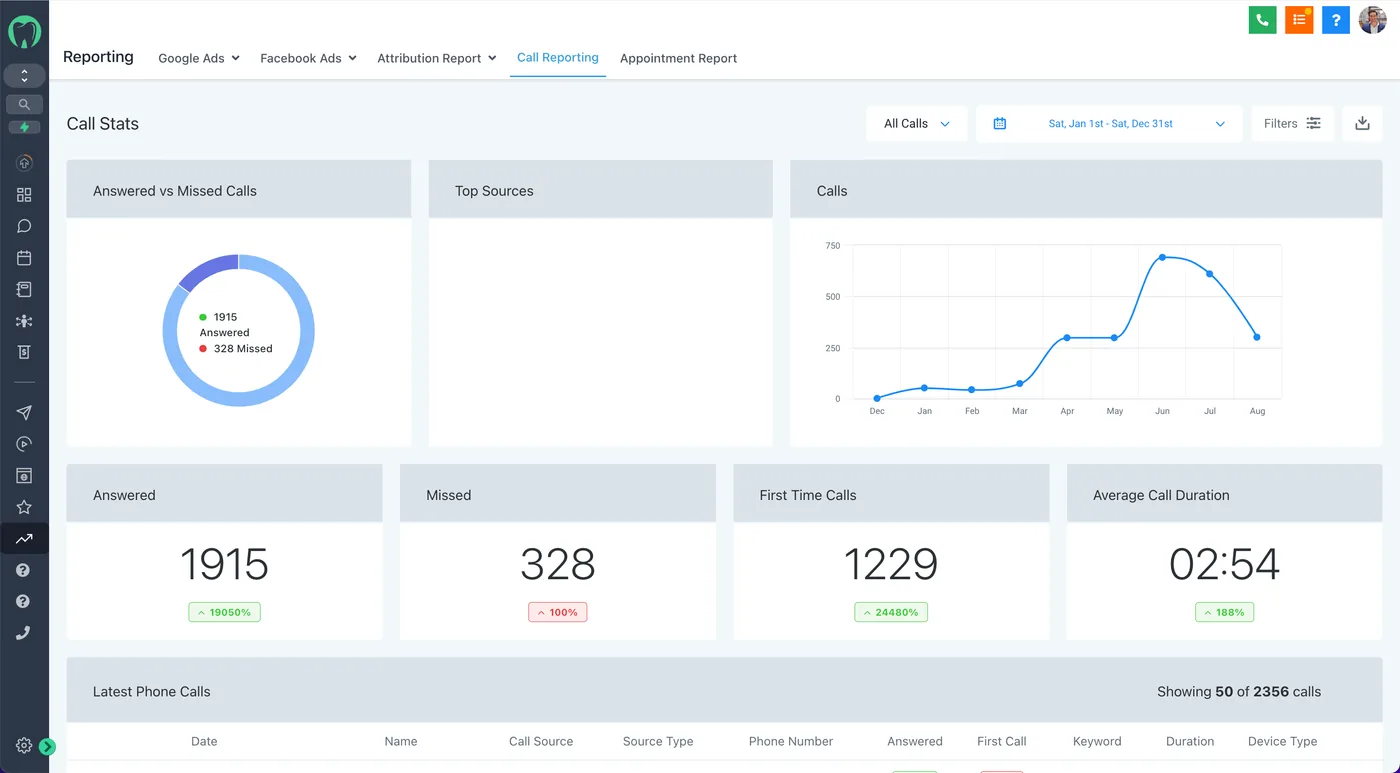Open the payments dollar icon in sidebar

pyautogui.click(x=24, y=352)
